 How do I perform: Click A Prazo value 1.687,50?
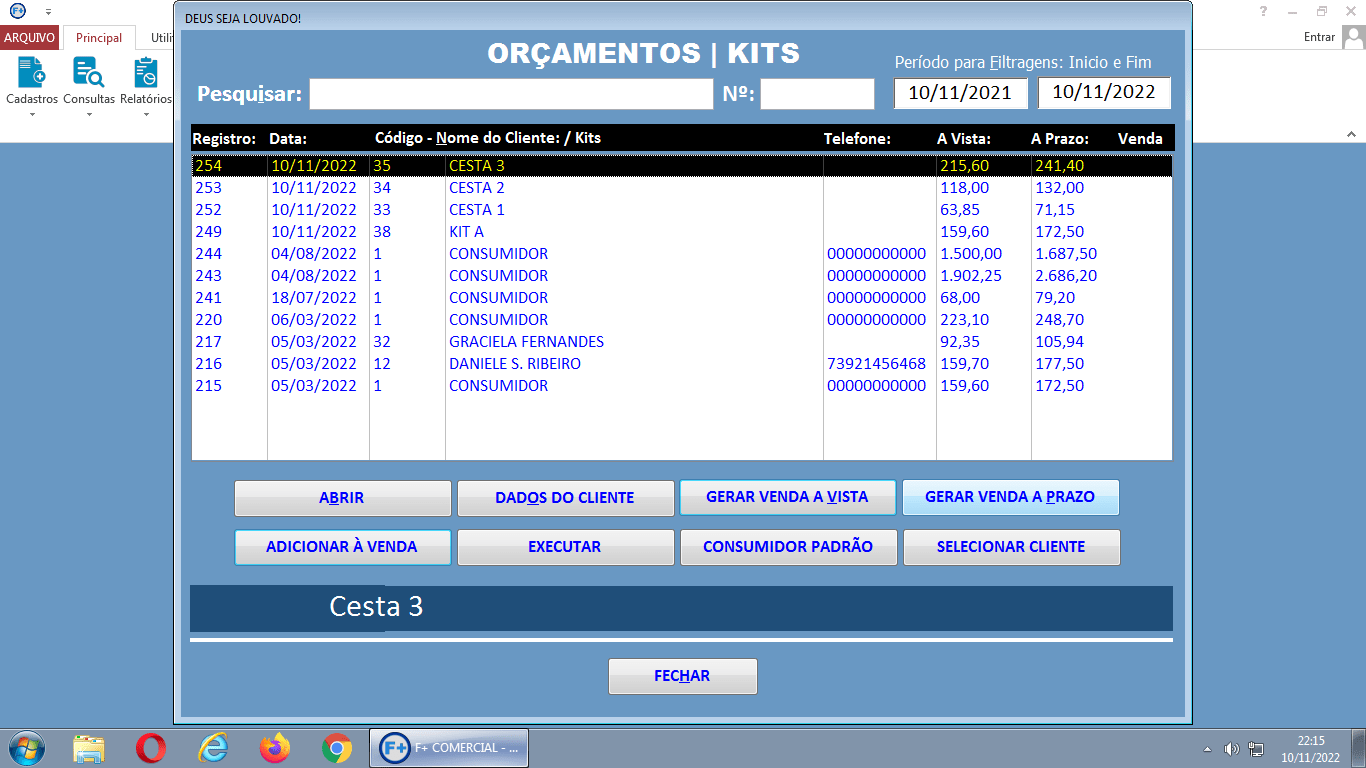pos(1066,254)
